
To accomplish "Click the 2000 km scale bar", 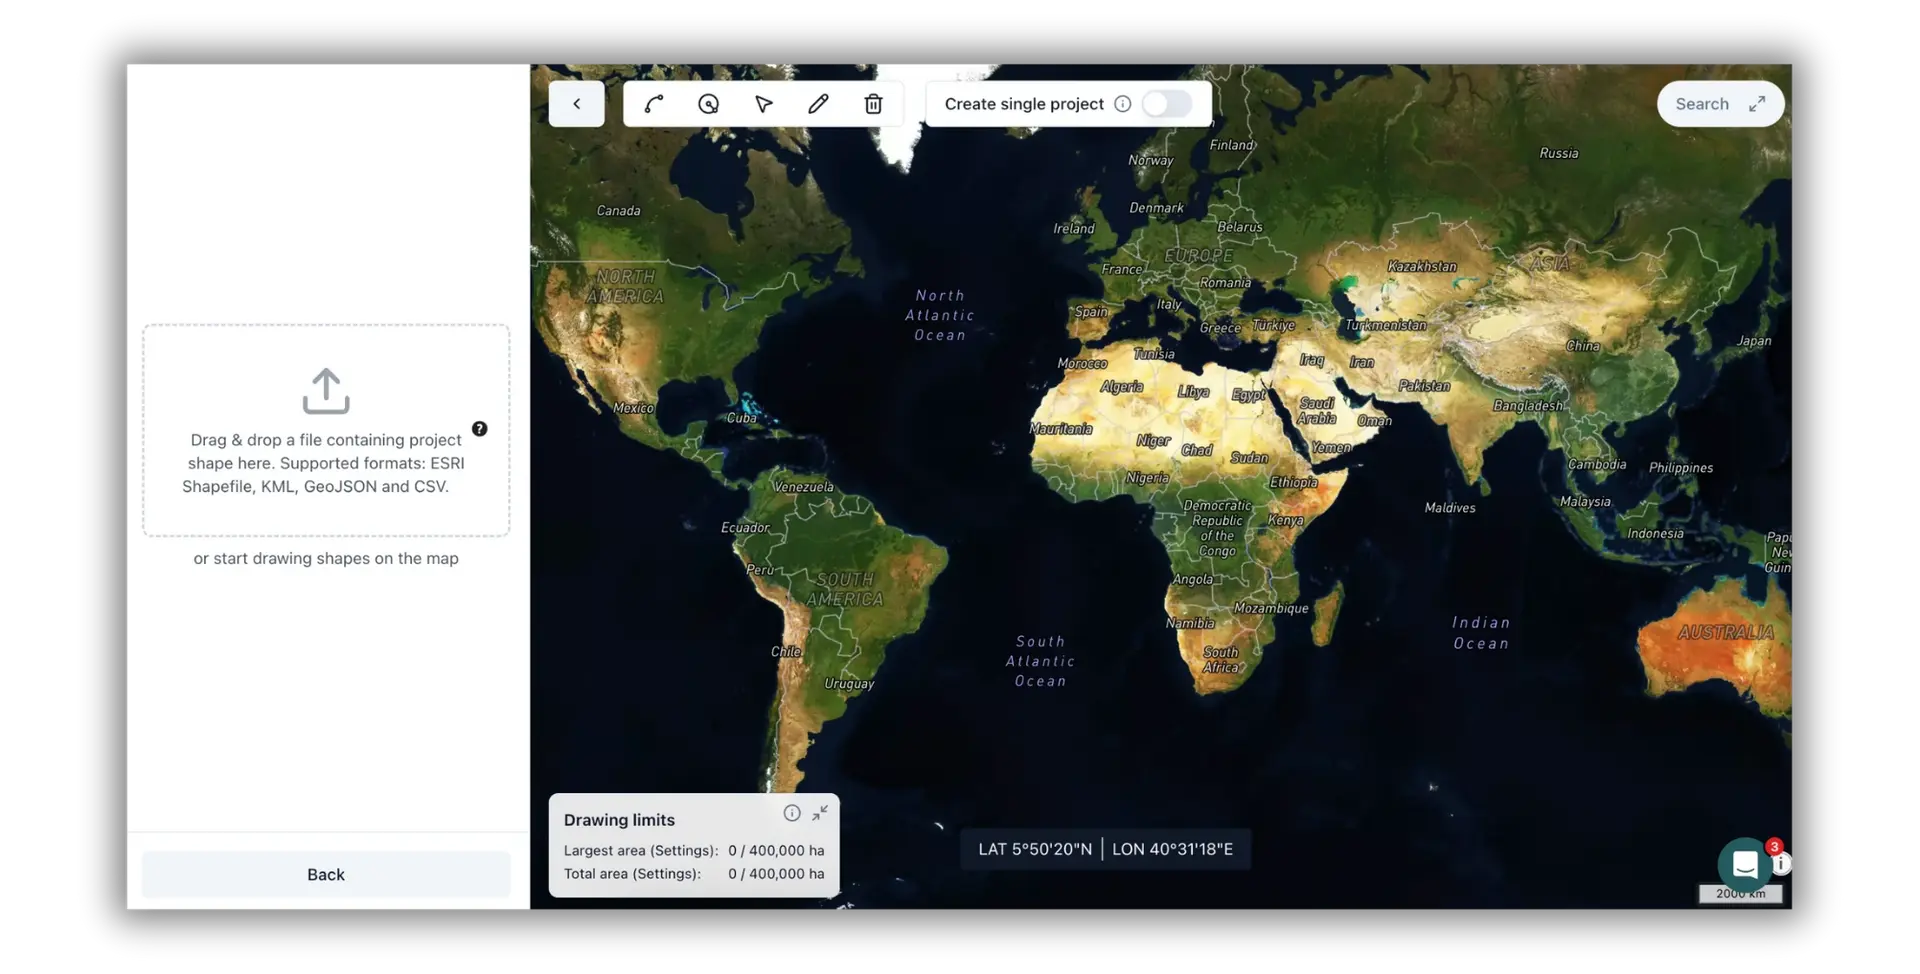I will pyautogui.click(x=1740, y=893).
